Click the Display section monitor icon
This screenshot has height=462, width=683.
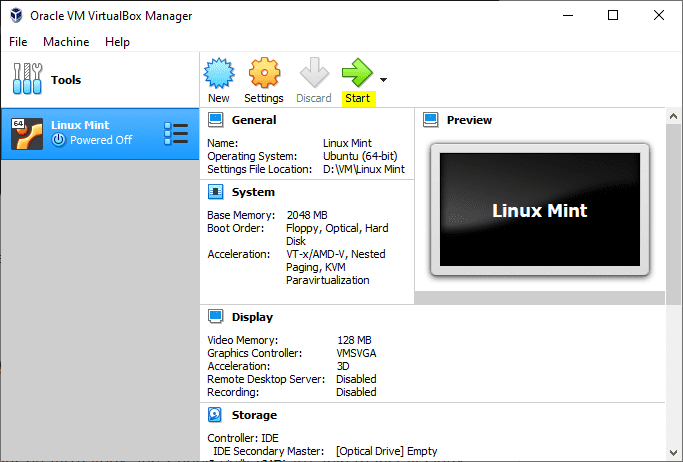tap(215, 317)
